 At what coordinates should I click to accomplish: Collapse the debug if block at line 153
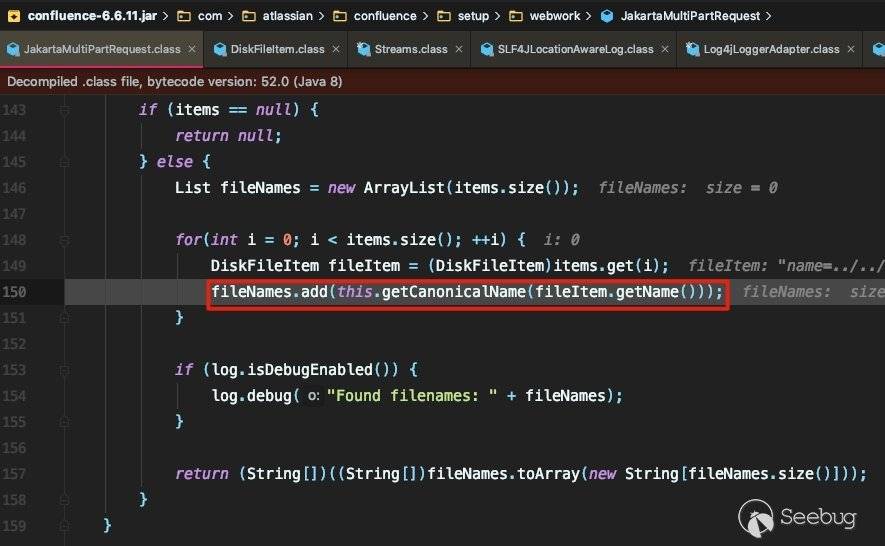[x=64, y=370]
